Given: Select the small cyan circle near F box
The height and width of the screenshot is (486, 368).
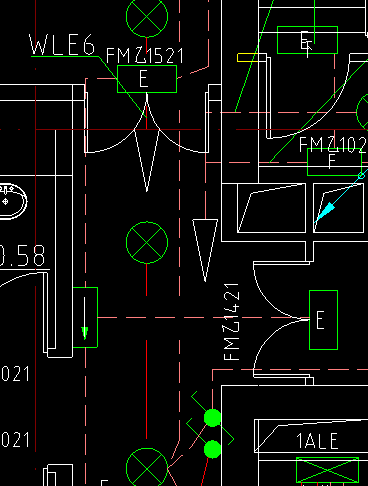Looking at the screenshot, I should click(361, 175).
